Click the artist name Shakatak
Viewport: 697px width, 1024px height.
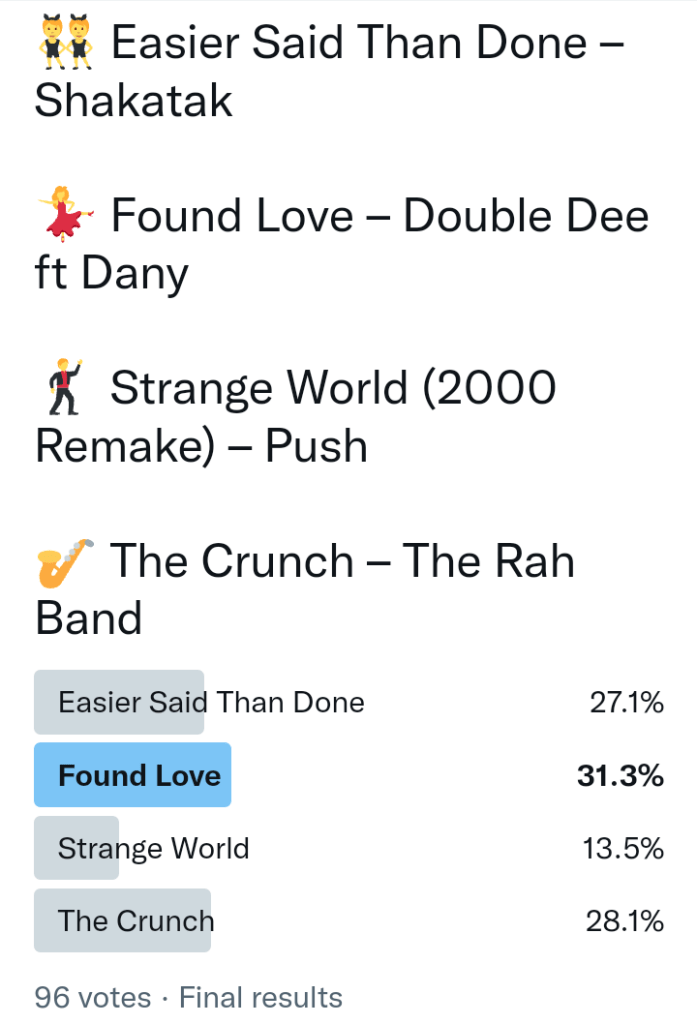coord(134,100)
